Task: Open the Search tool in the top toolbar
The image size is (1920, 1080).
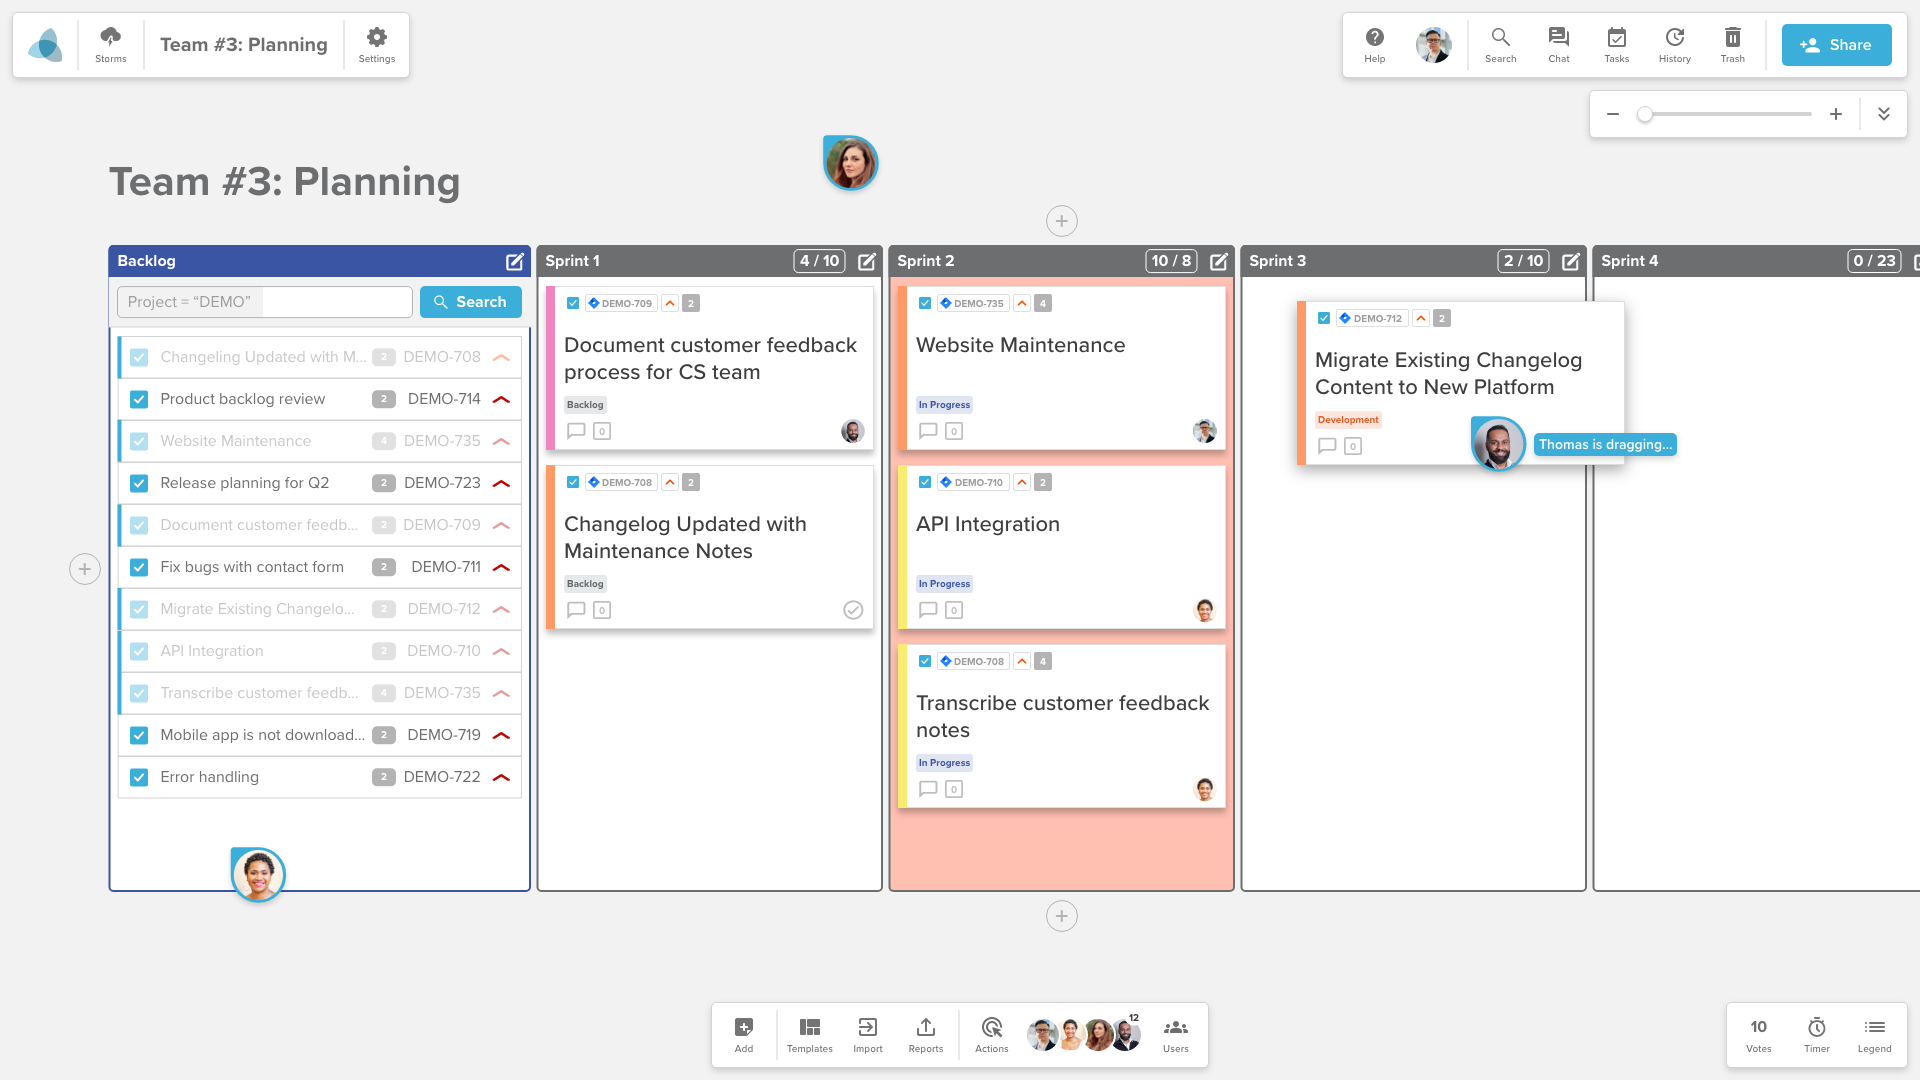Action: tap(1500, 44)
